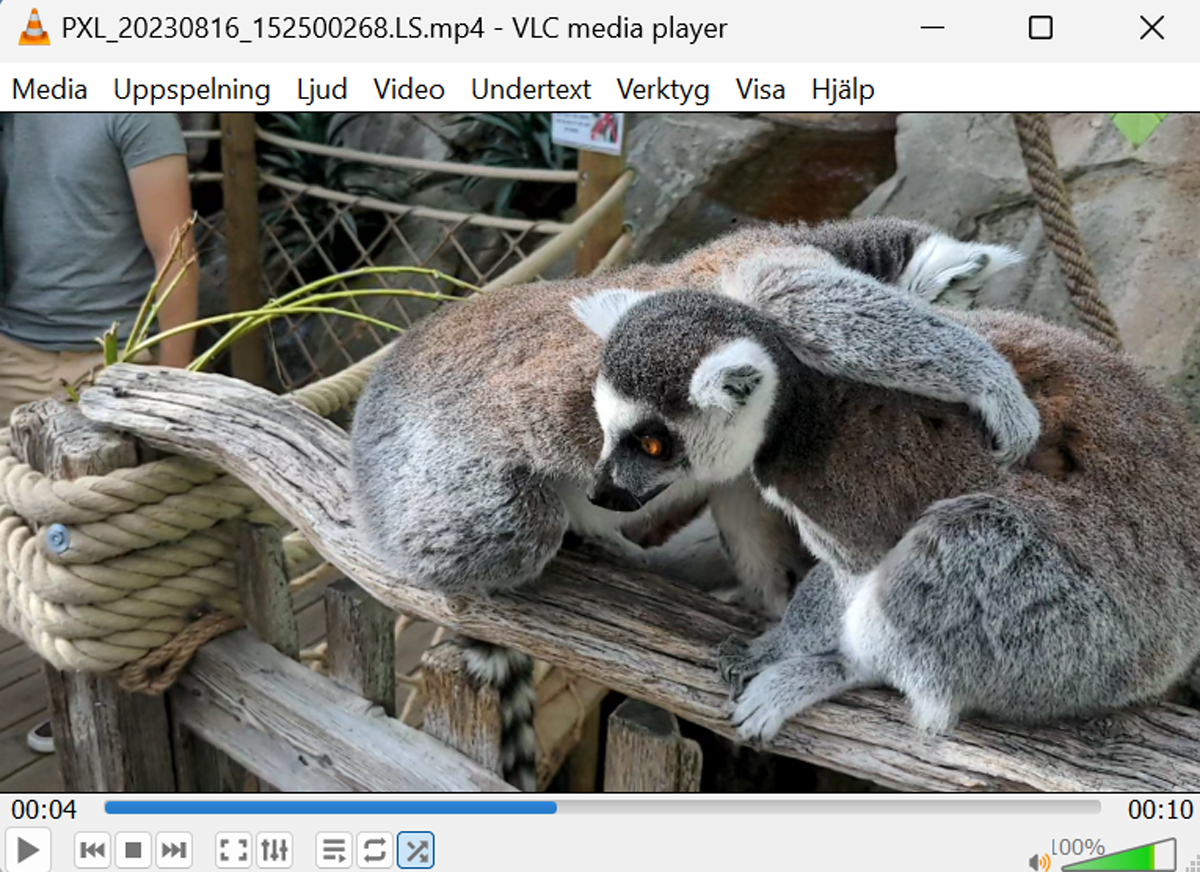Open the Ljud menu
The width and height of the screenshot is (1200, 872).
(321, 90)
